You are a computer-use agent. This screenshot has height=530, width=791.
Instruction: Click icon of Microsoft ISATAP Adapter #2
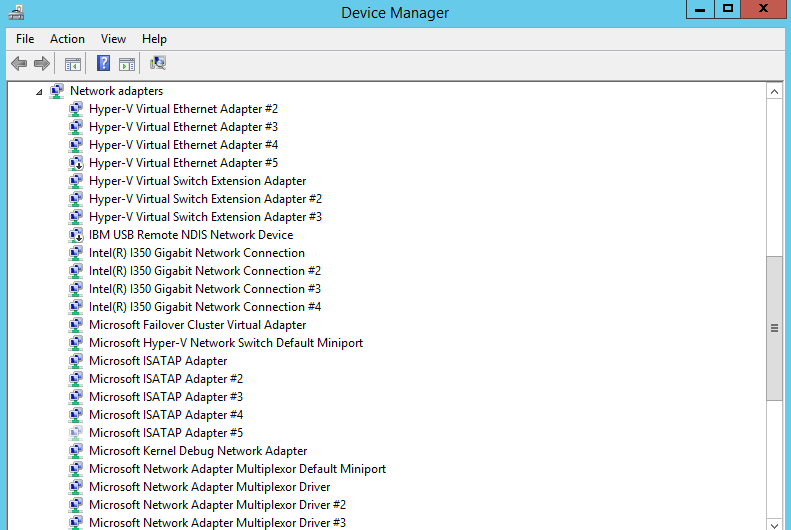click(x=76, y=379)
